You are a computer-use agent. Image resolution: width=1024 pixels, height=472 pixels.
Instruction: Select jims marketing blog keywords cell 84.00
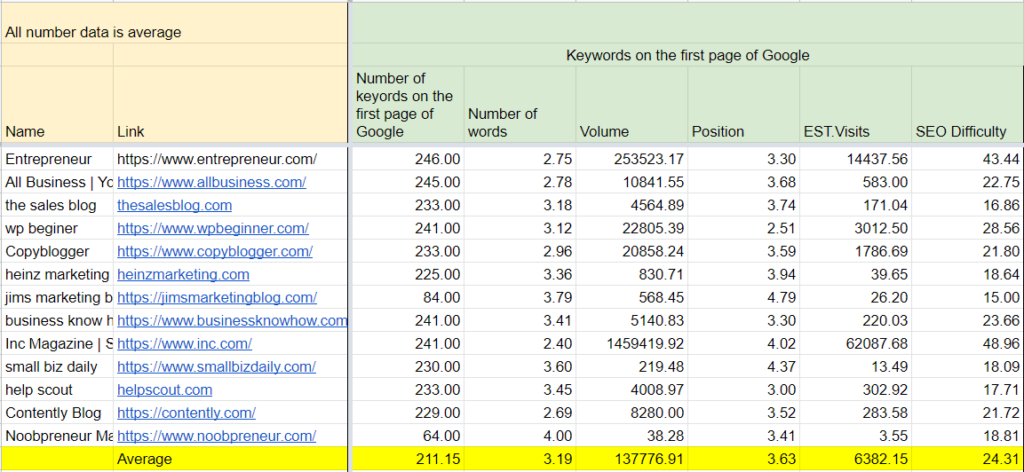(408, 298)
